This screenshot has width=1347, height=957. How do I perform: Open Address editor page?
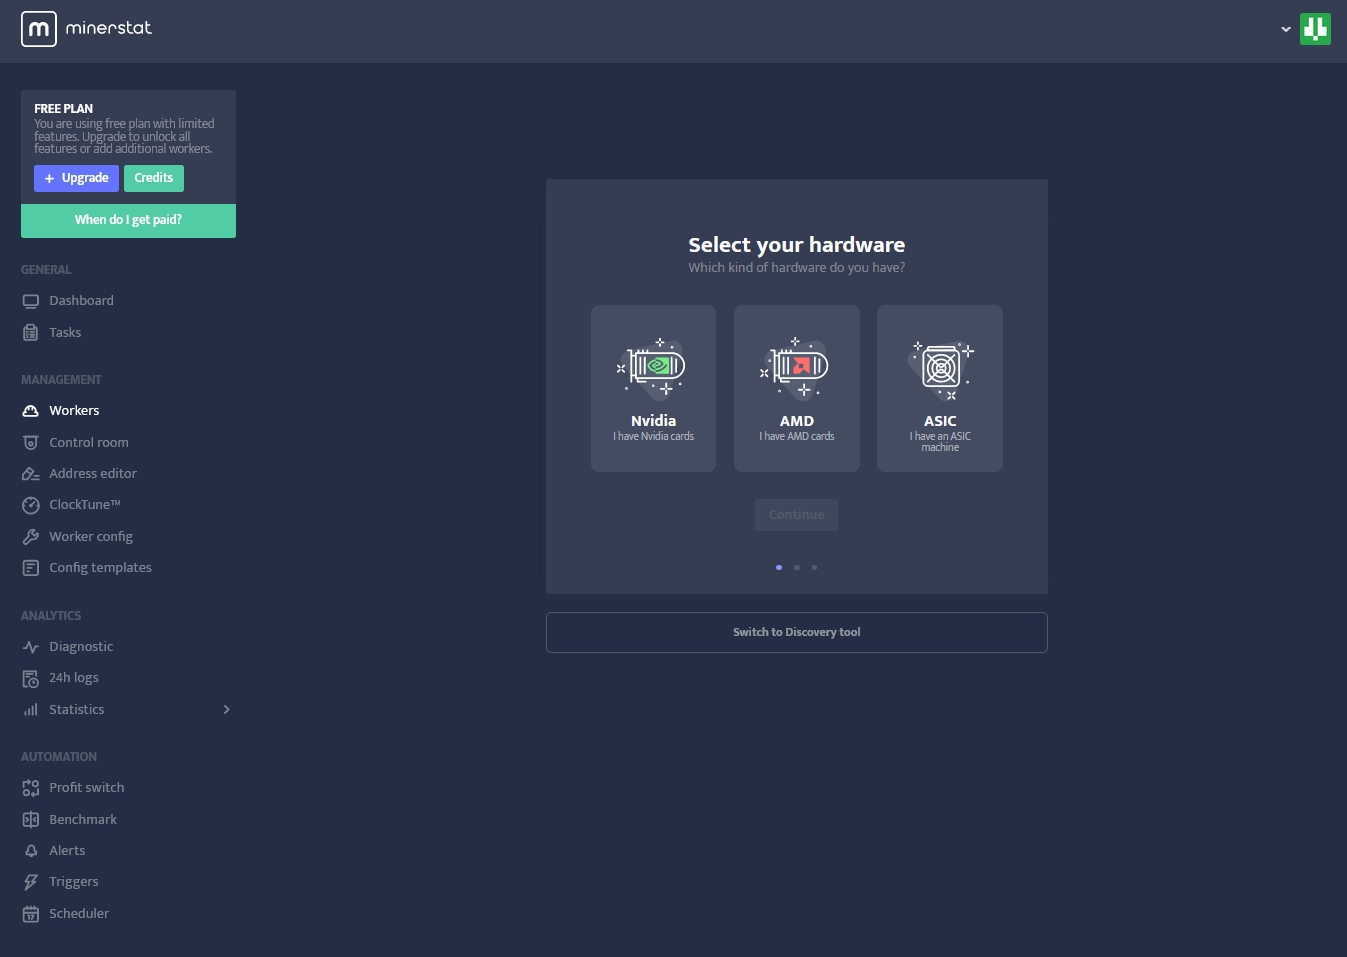click(93, 474)
